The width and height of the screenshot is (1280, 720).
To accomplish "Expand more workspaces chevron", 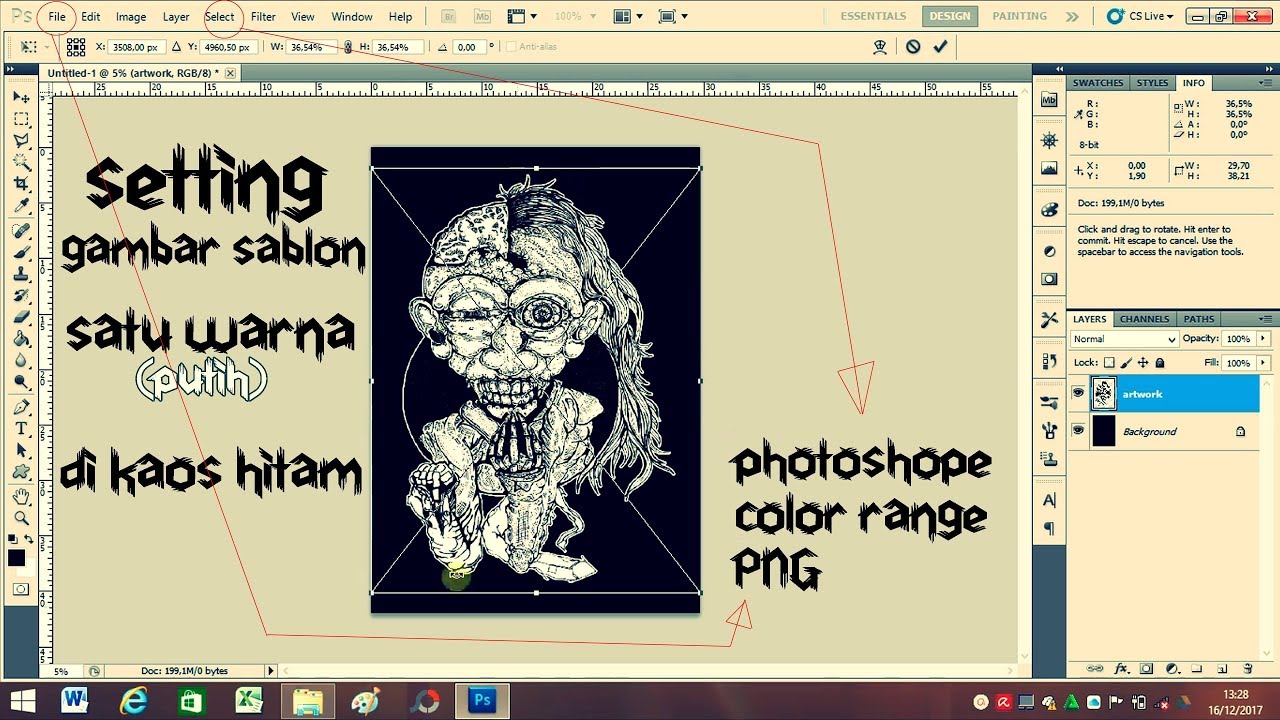I will pyautogui.click(x=1072, y=16).
